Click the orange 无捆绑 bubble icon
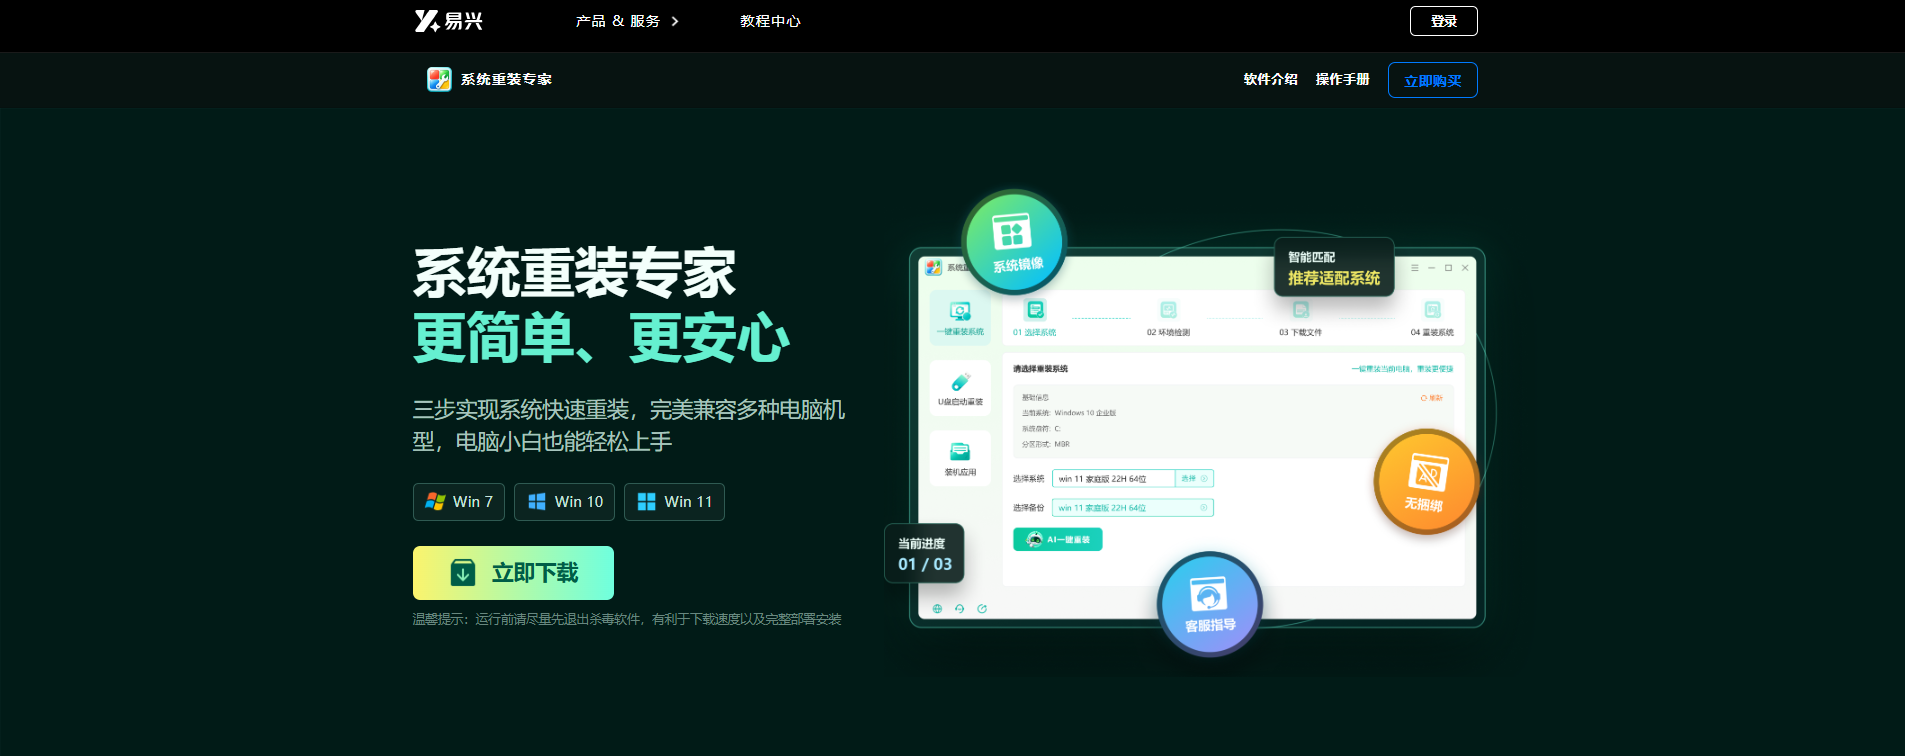 (x=1425, y=481)
